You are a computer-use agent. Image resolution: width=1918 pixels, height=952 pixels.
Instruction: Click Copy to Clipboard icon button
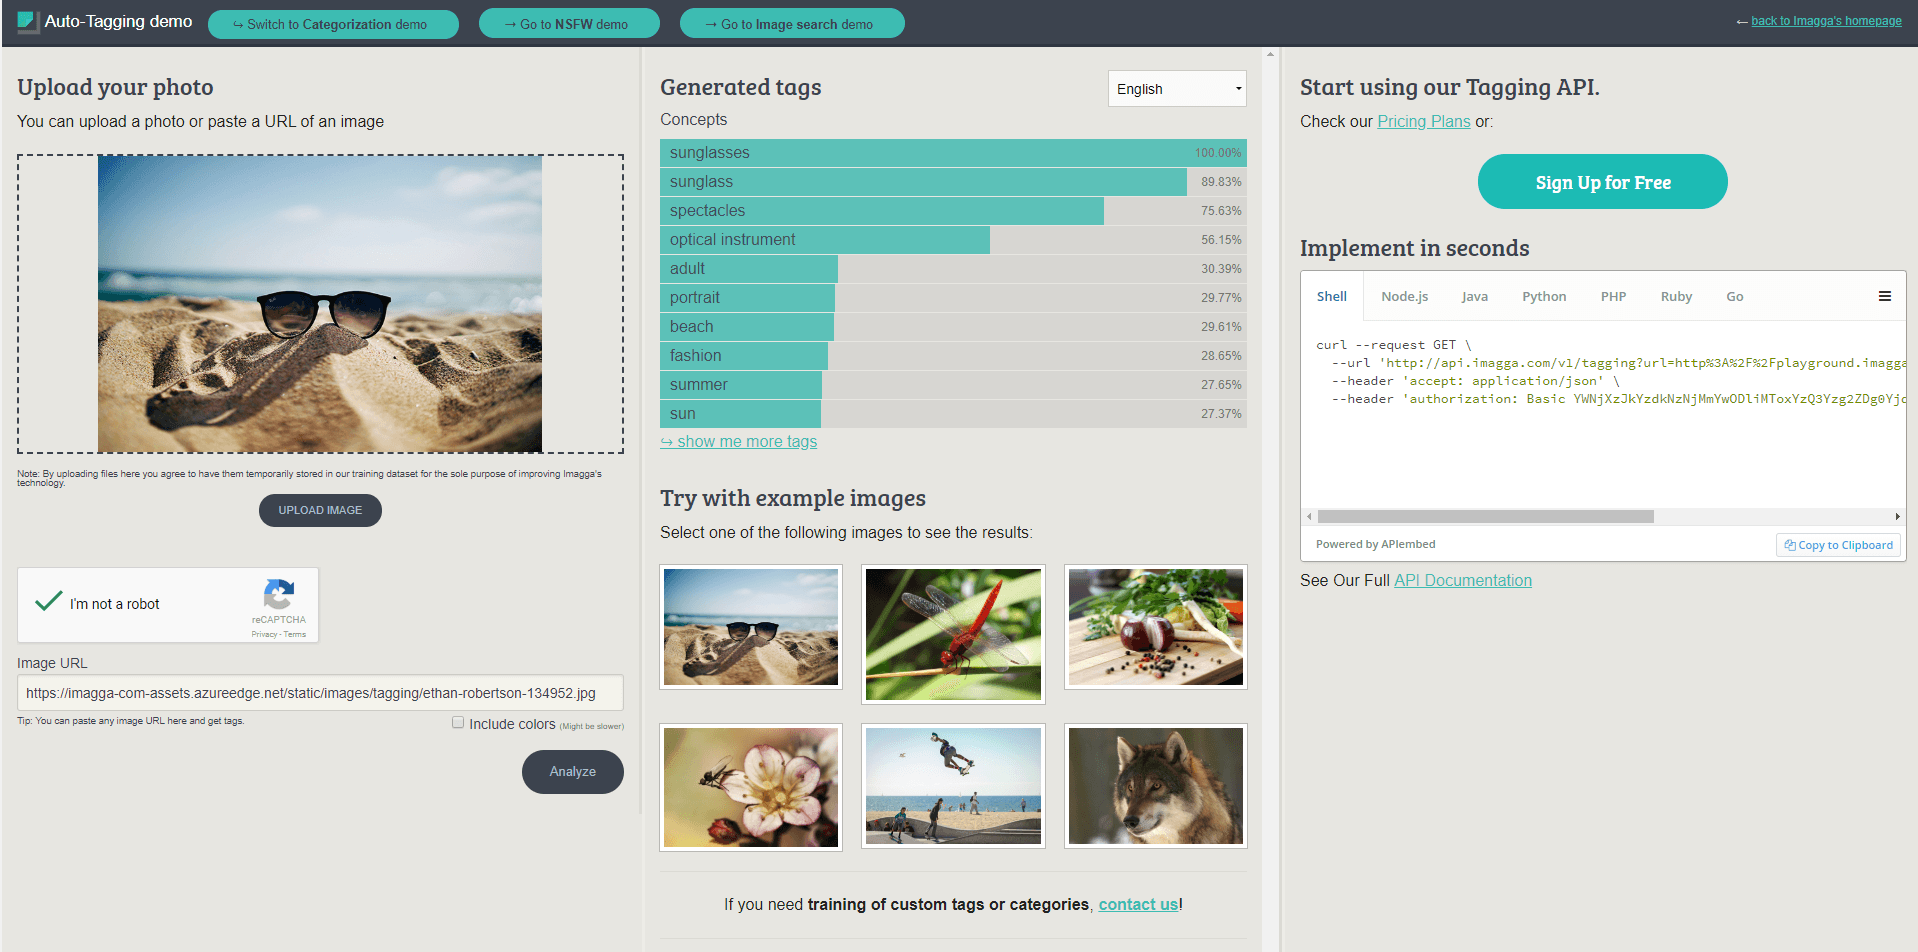pyautogui.click(x=1838, y=545)
